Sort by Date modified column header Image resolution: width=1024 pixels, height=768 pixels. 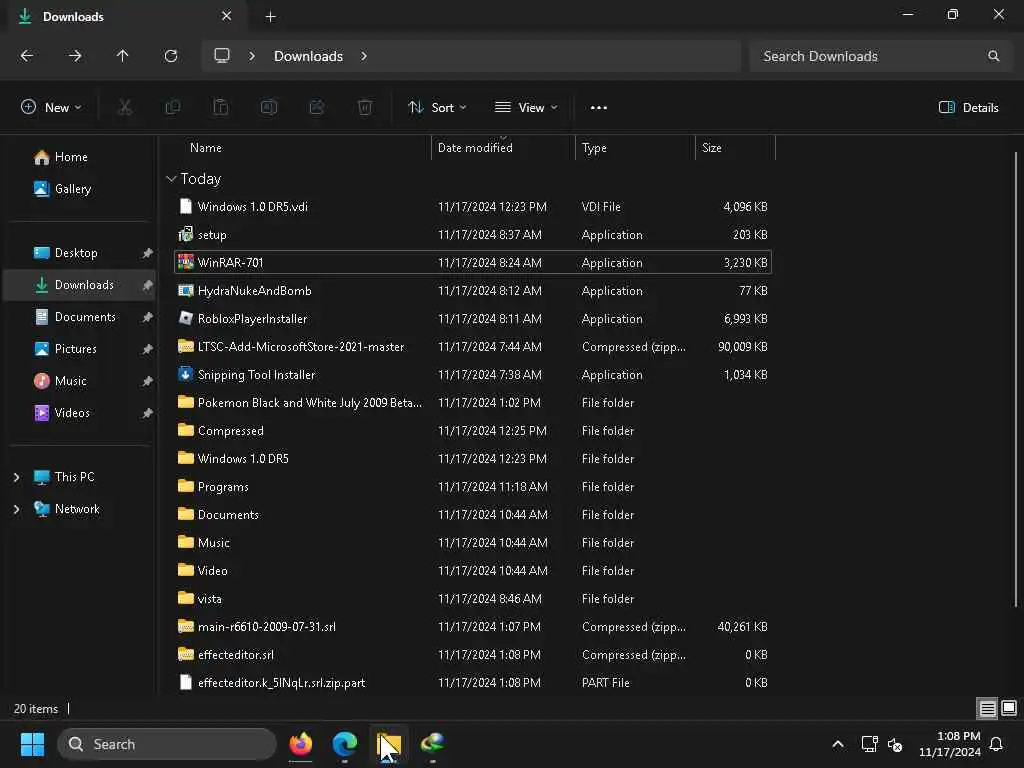click(x=503, y=148)
